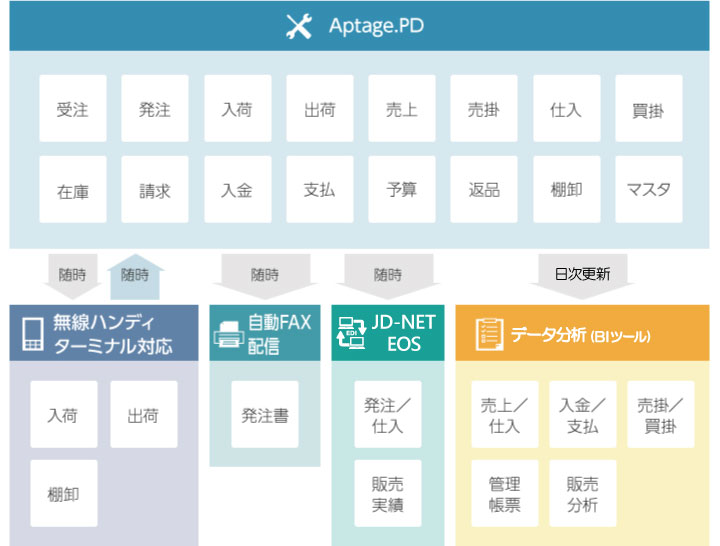Open the 管理帳票 tile in data analysis
This screenshot has width=720, height=546.
(x=505, y=494)
